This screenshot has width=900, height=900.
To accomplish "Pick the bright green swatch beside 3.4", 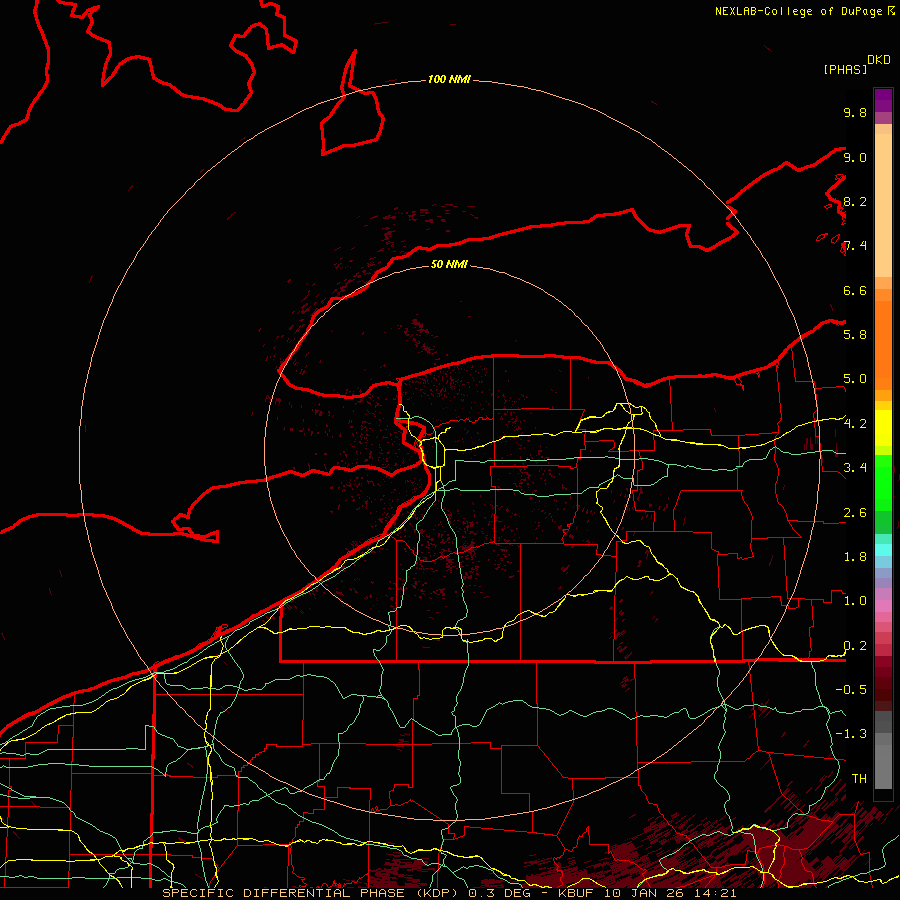I will (883, 468).
